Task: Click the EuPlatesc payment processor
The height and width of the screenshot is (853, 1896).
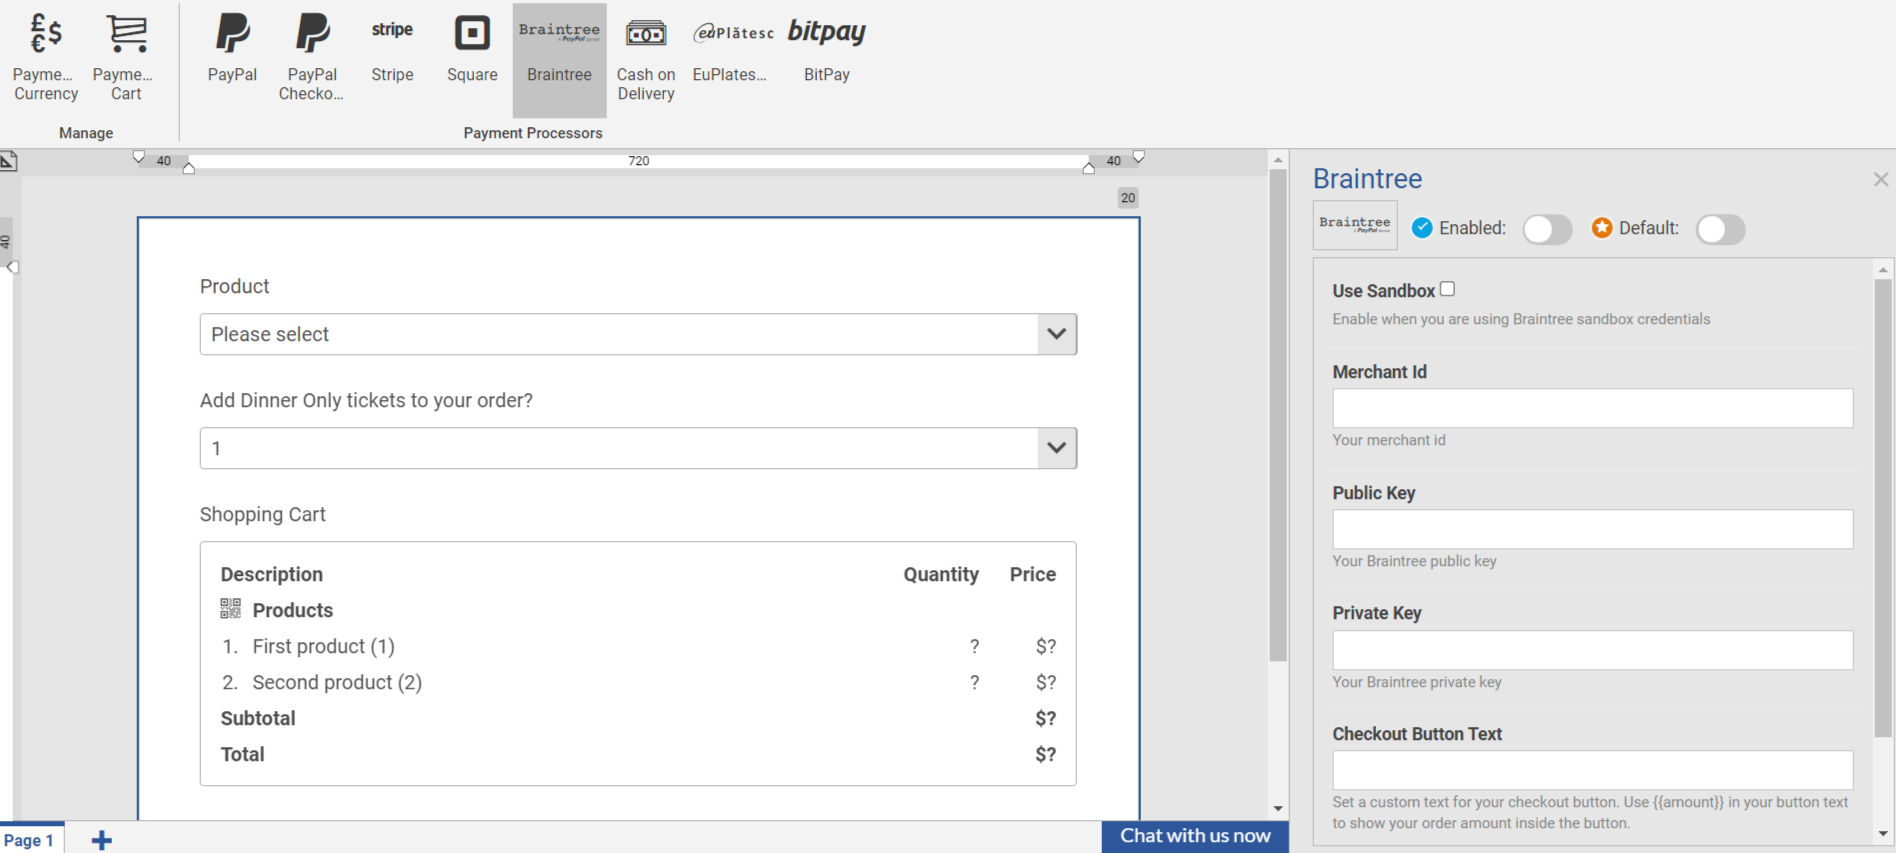Action: [732, 50]
